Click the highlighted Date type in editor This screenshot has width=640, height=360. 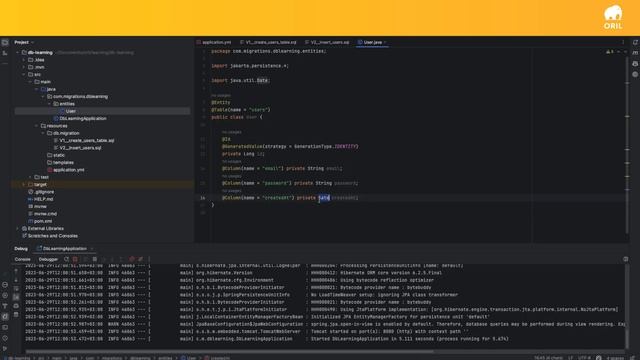(x=324, y=198)
